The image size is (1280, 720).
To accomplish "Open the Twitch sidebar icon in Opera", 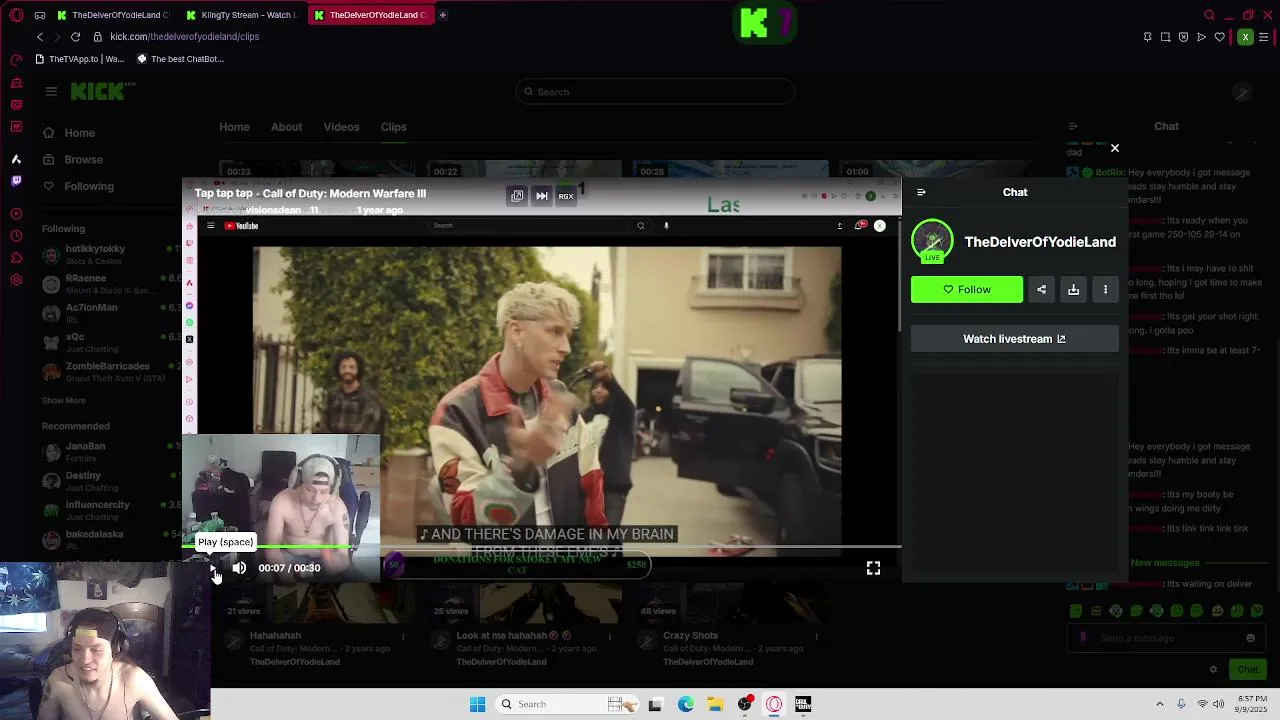I will 16,181.
